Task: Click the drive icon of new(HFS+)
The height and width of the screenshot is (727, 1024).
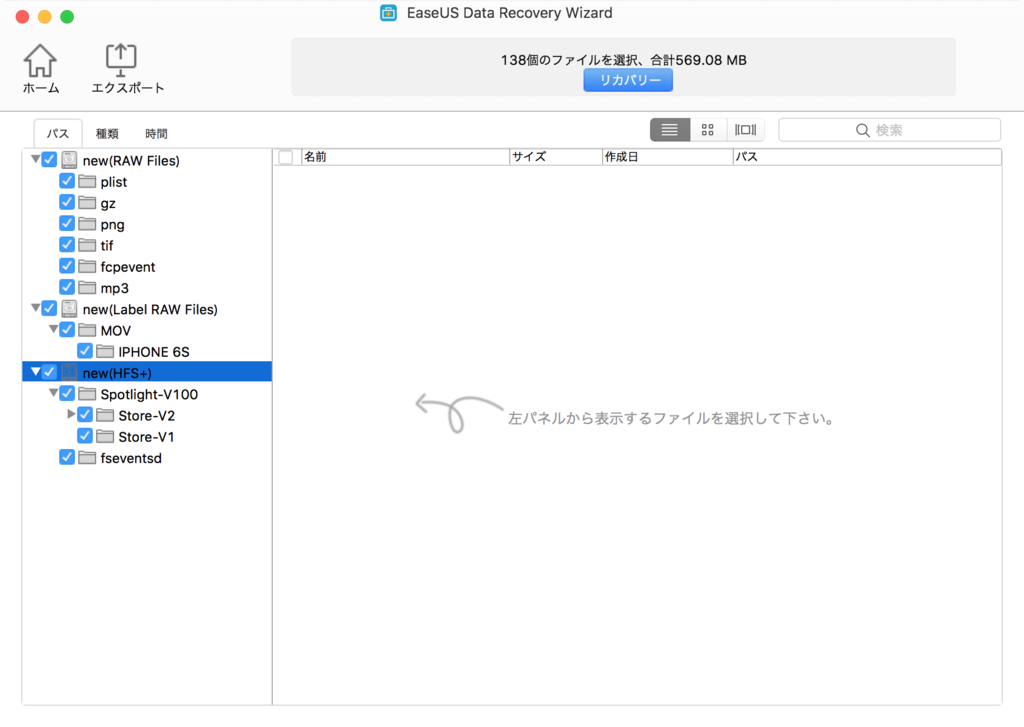Action: pyautogui.click(x=69, y=372)
